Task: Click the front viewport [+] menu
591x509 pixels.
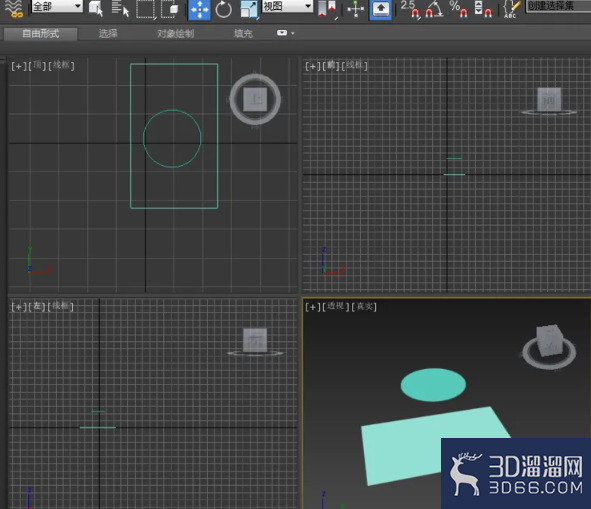Action: point(312,66)
